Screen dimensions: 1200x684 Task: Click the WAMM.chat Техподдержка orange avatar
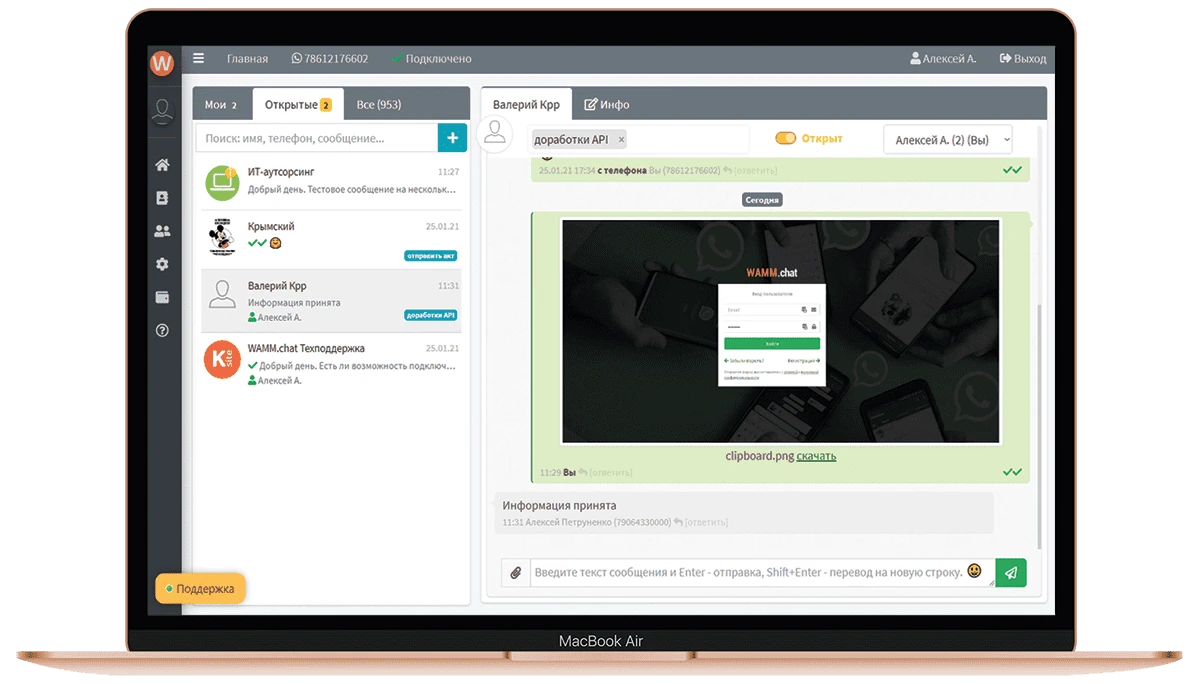[x=222, y=359]
